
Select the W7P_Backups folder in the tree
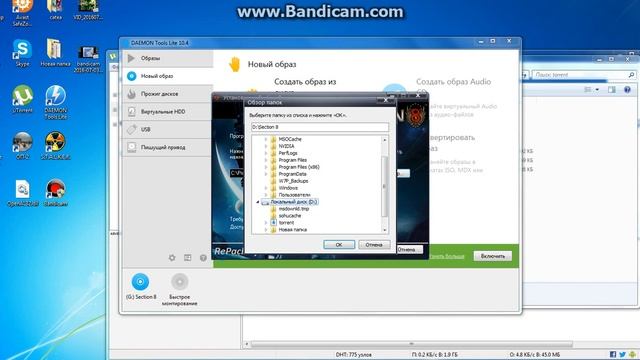tap(293, 181)
